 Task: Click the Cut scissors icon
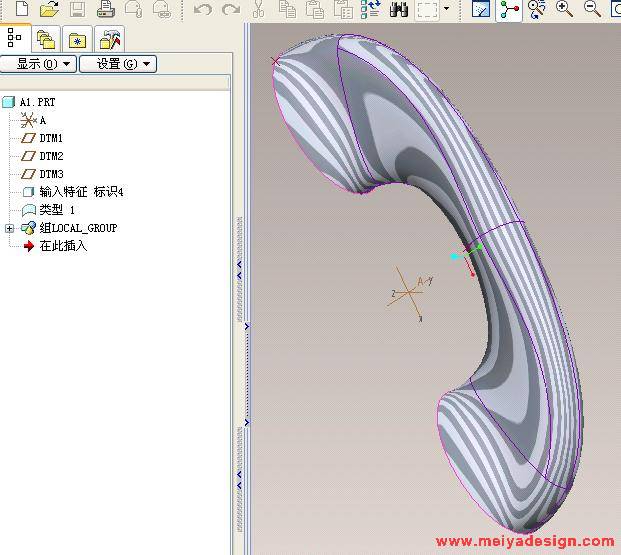(258, 9)
